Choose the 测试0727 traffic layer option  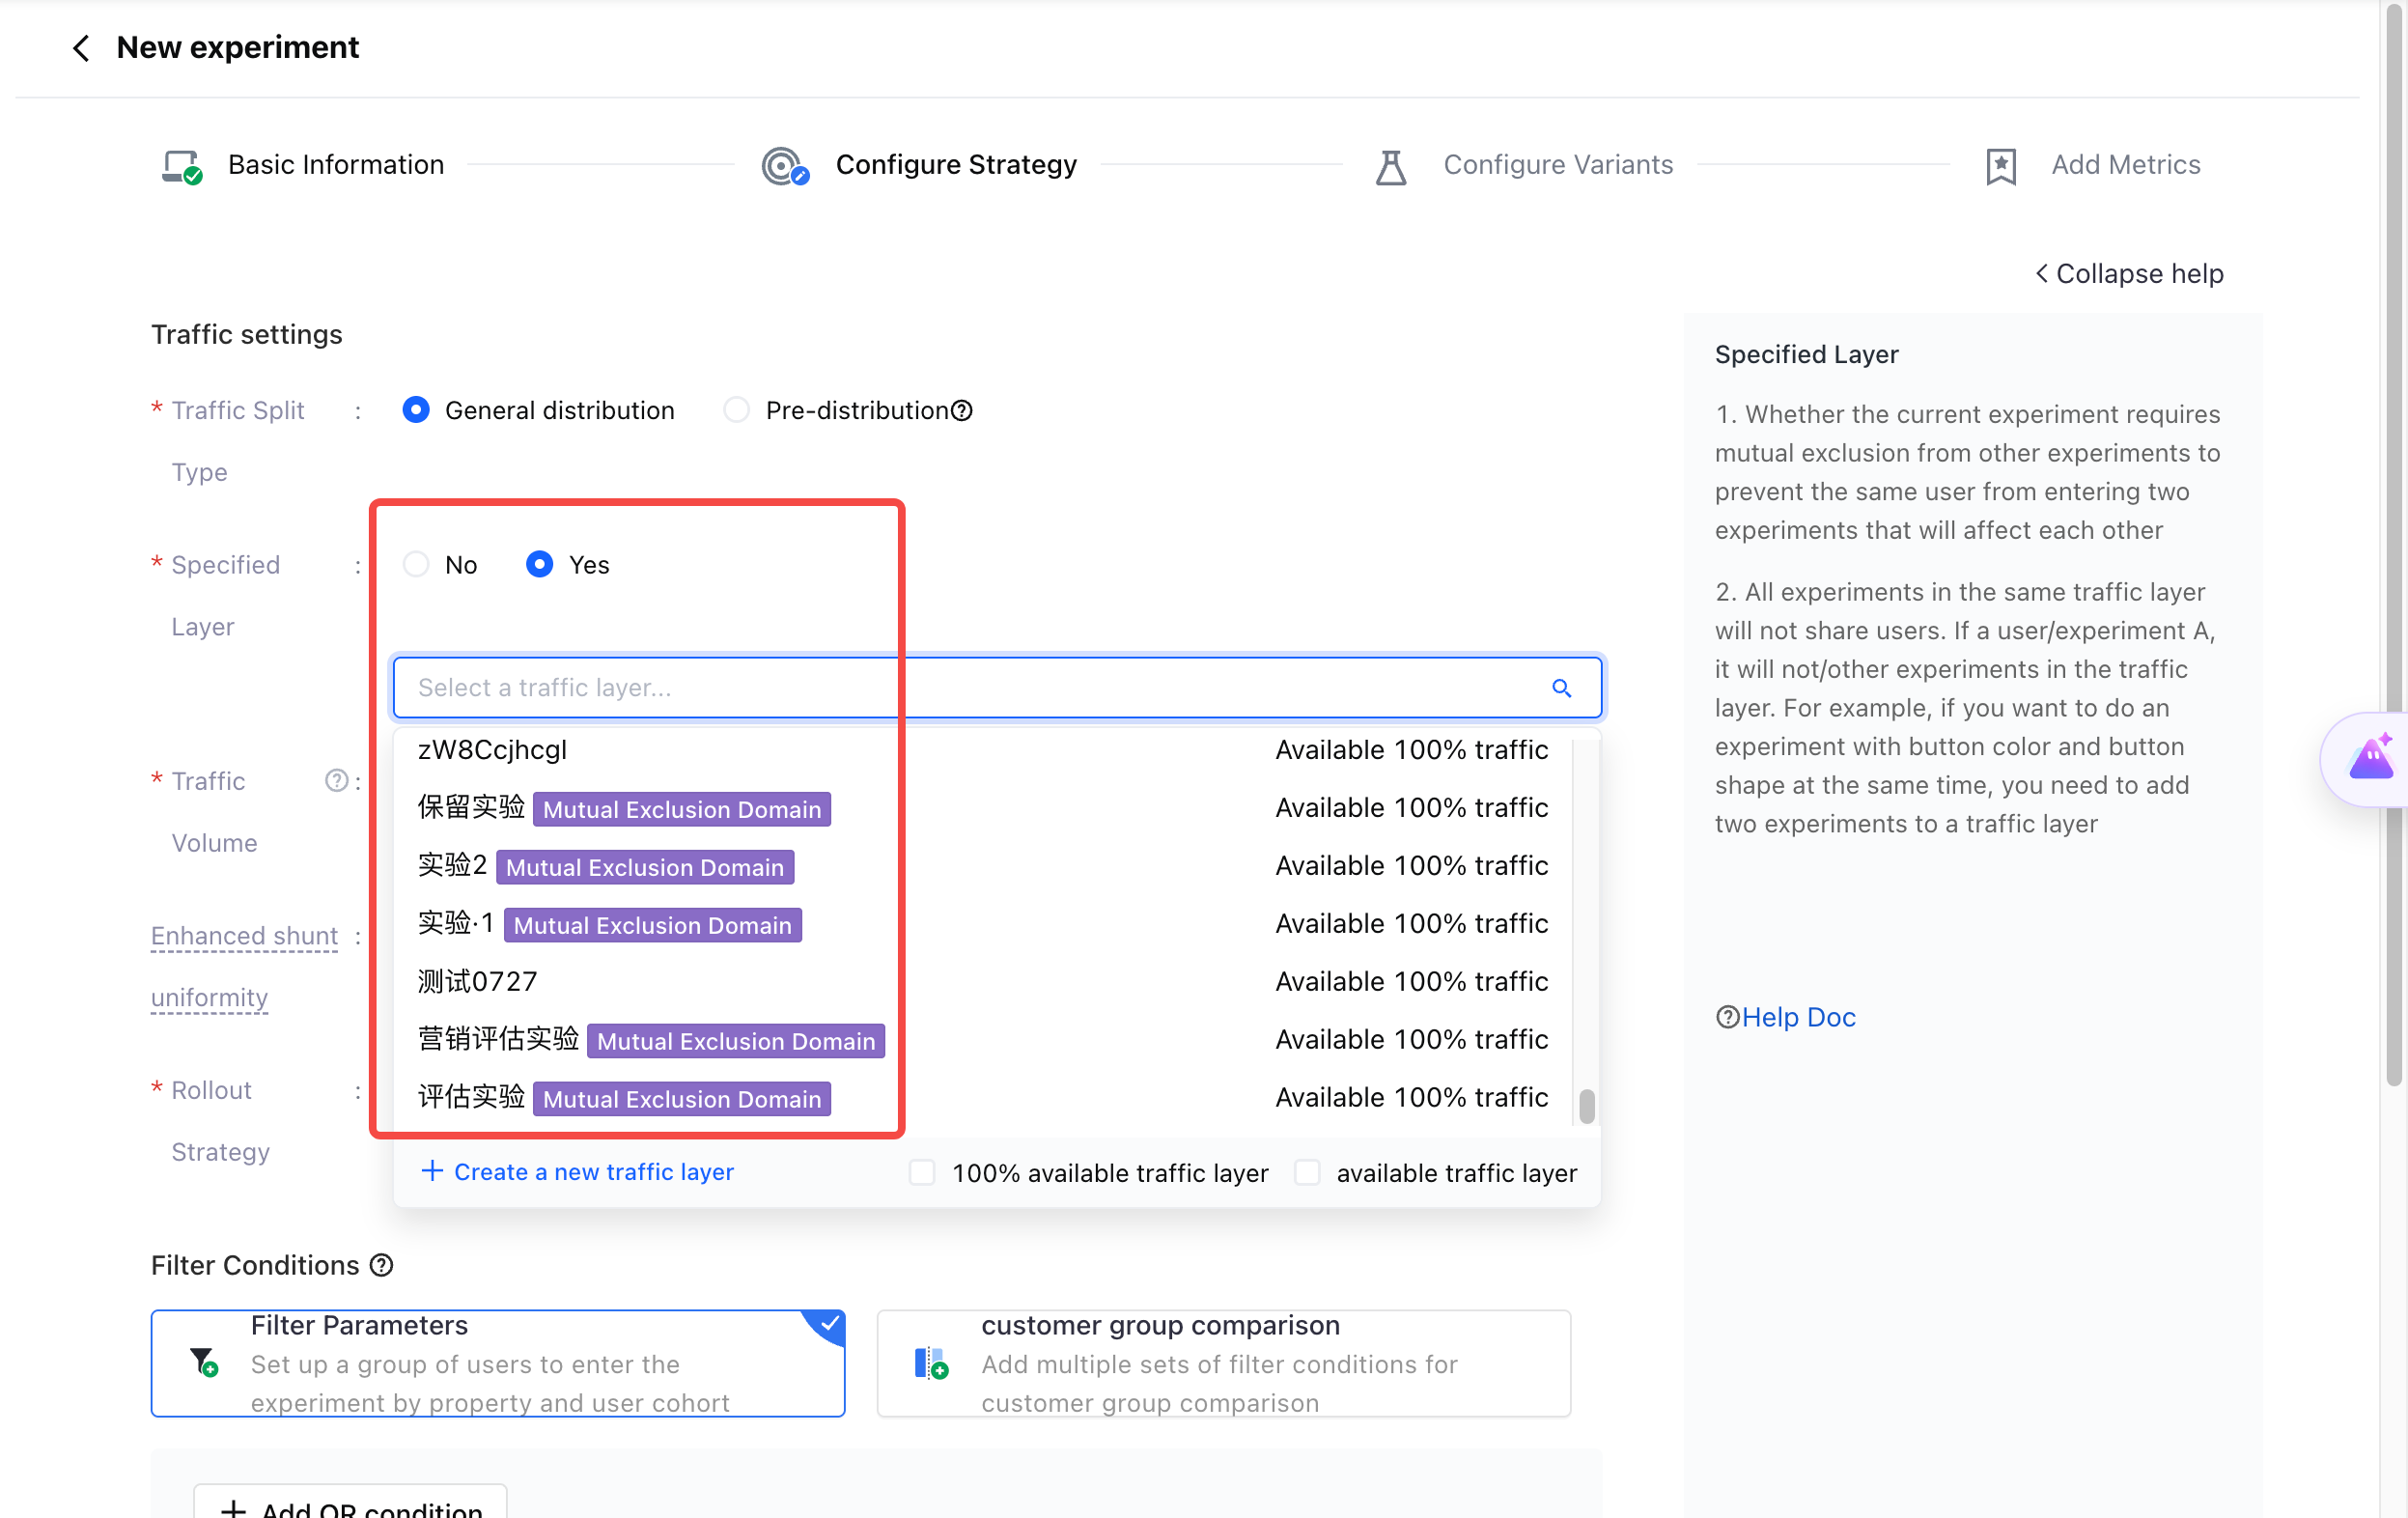click(x=983, y=981)
